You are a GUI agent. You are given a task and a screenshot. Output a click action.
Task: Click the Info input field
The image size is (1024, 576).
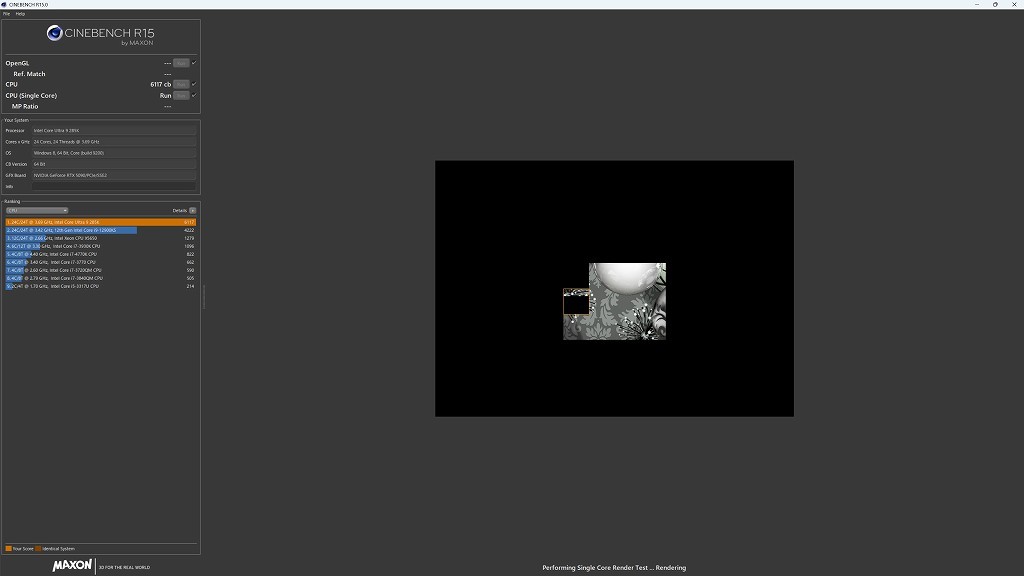point(114,187)
